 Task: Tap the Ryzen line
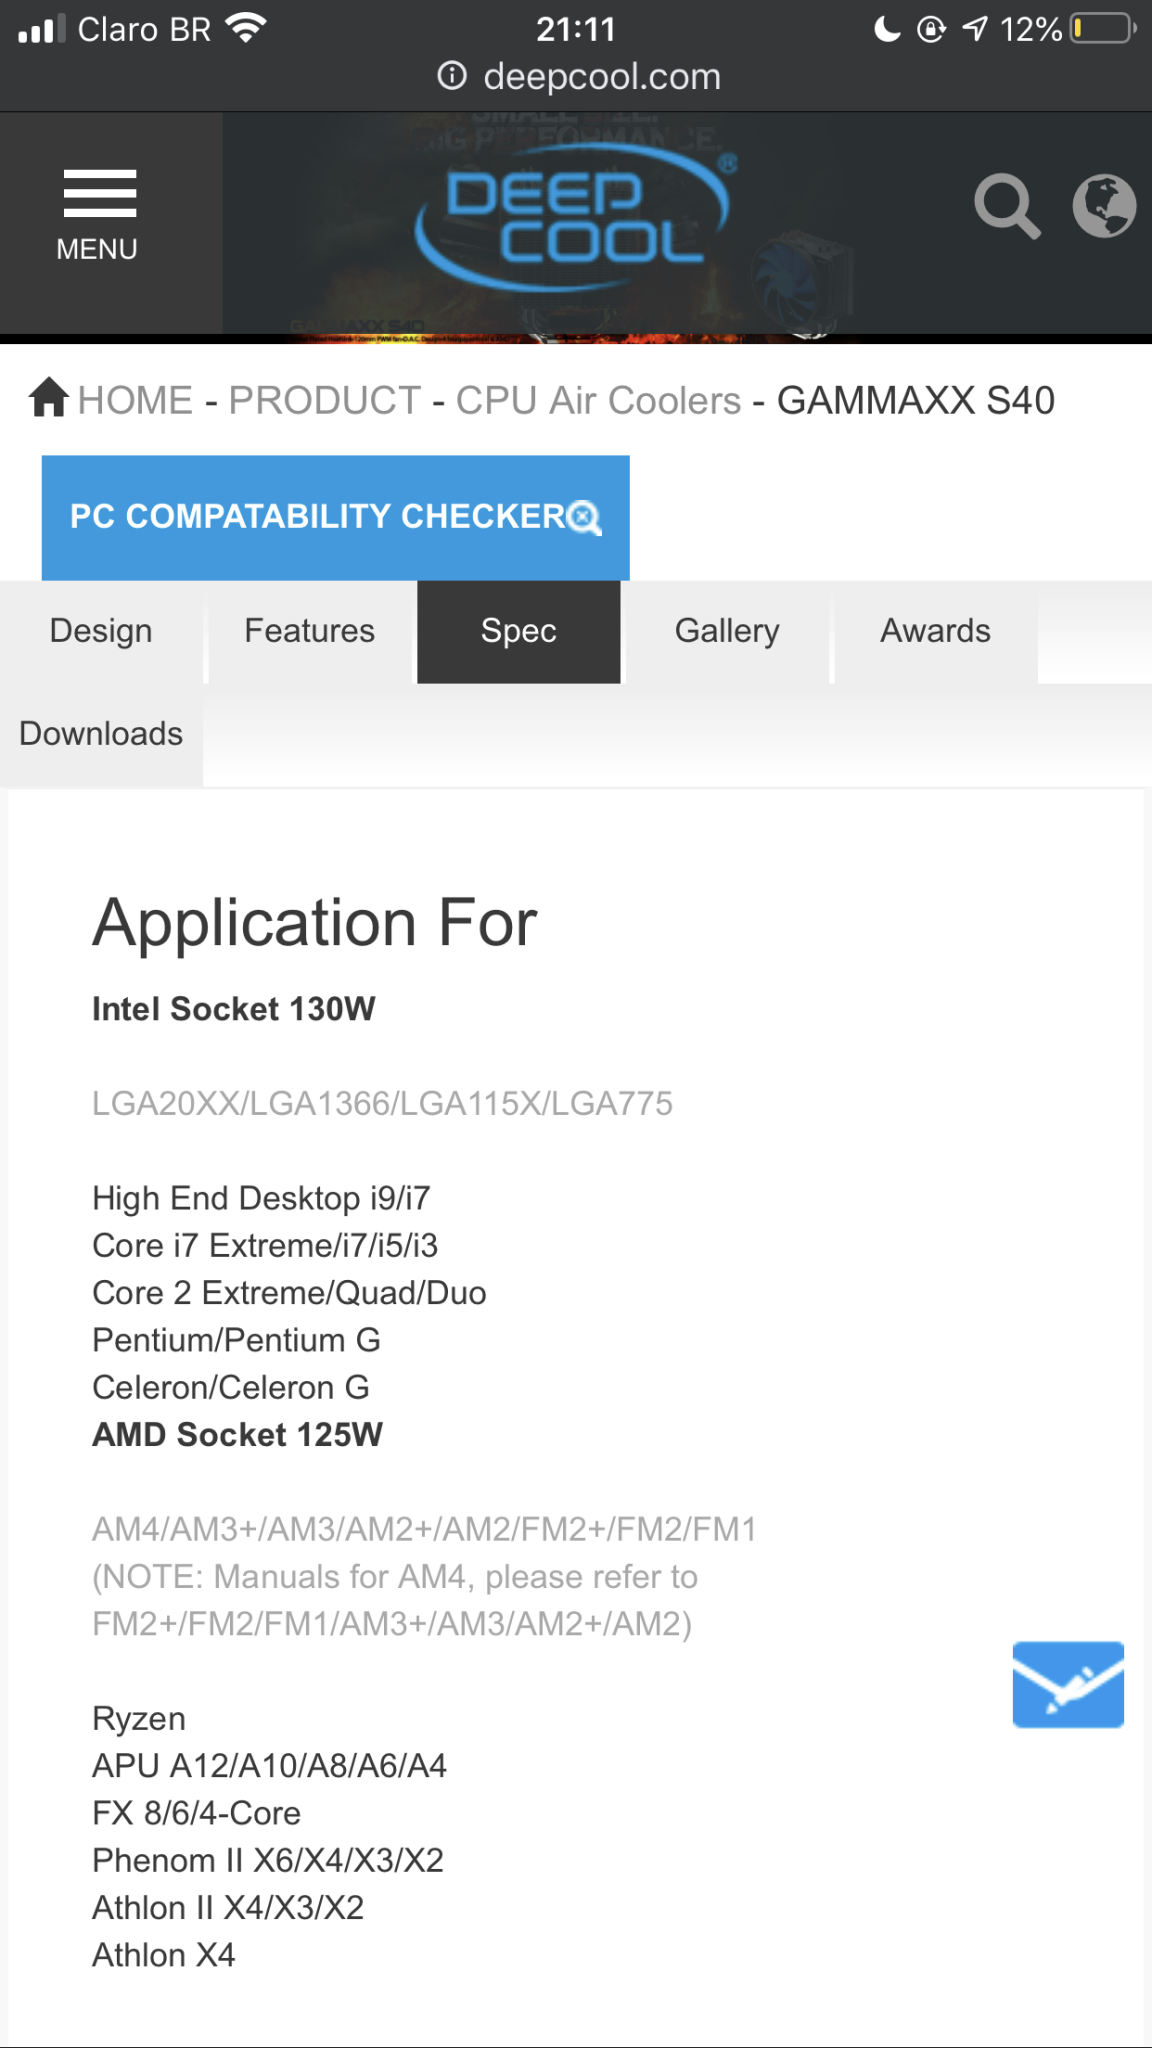click(139, 1719)
